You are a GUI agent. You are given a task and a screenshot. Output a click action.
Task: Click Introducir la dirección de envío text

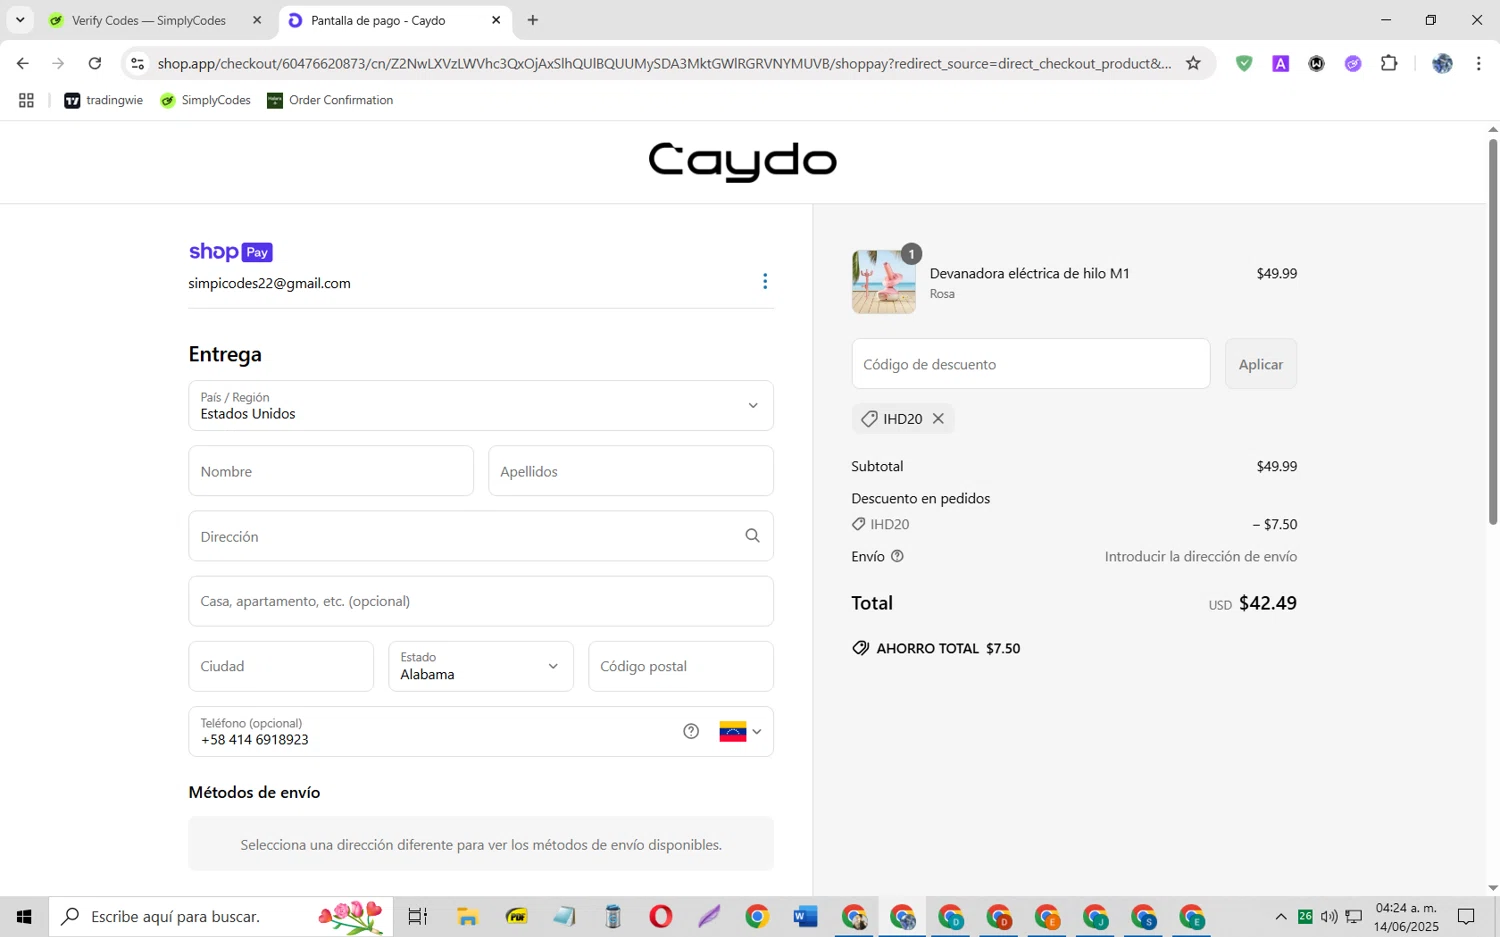(1200, 556)
